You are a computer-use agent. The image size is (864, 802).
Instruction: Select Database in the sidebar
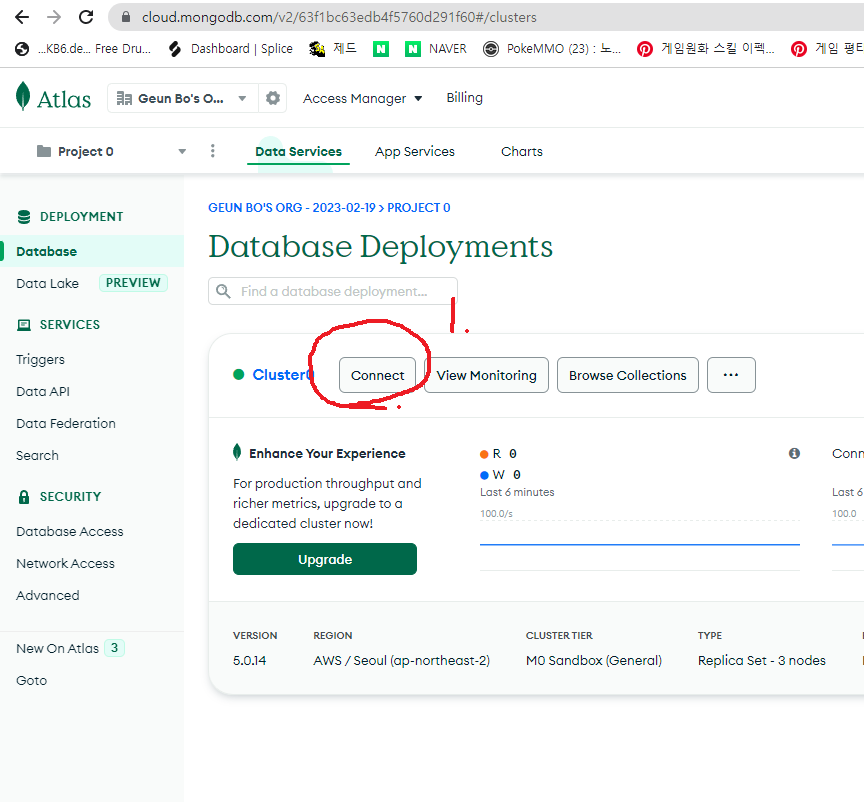[91, 251]
